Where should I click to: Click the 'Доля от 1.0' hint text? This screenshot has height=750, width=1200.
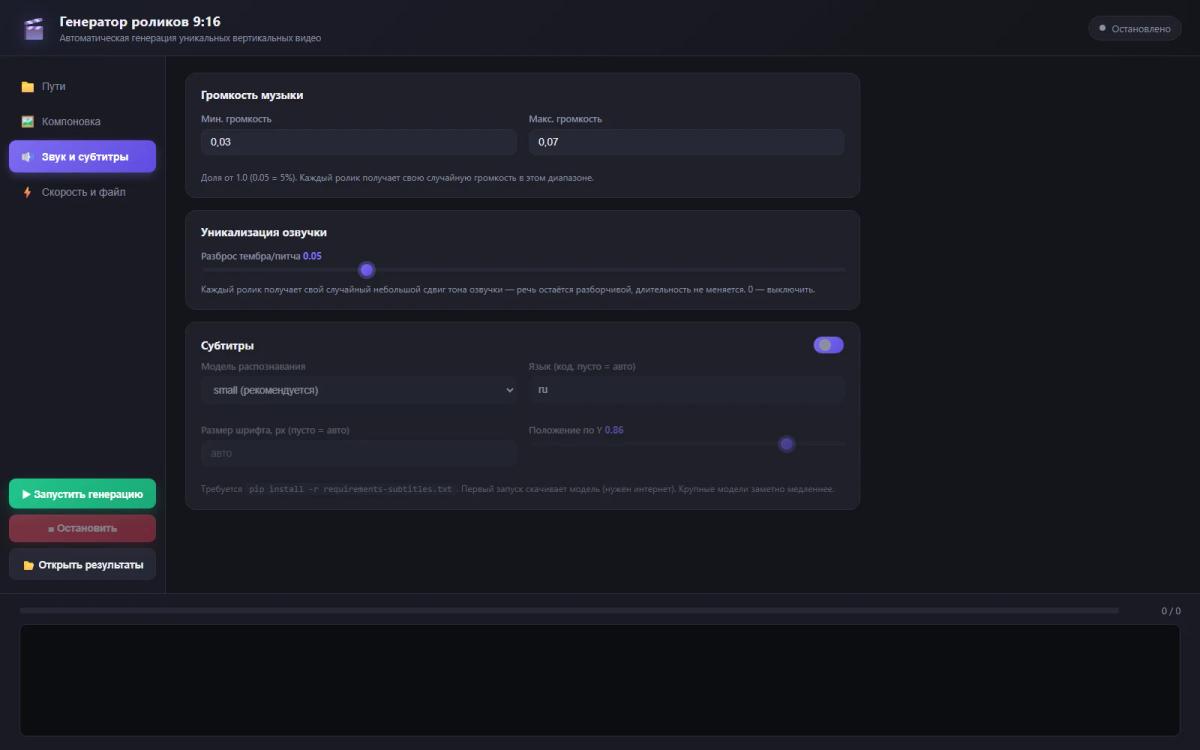(x=397, y=178)
